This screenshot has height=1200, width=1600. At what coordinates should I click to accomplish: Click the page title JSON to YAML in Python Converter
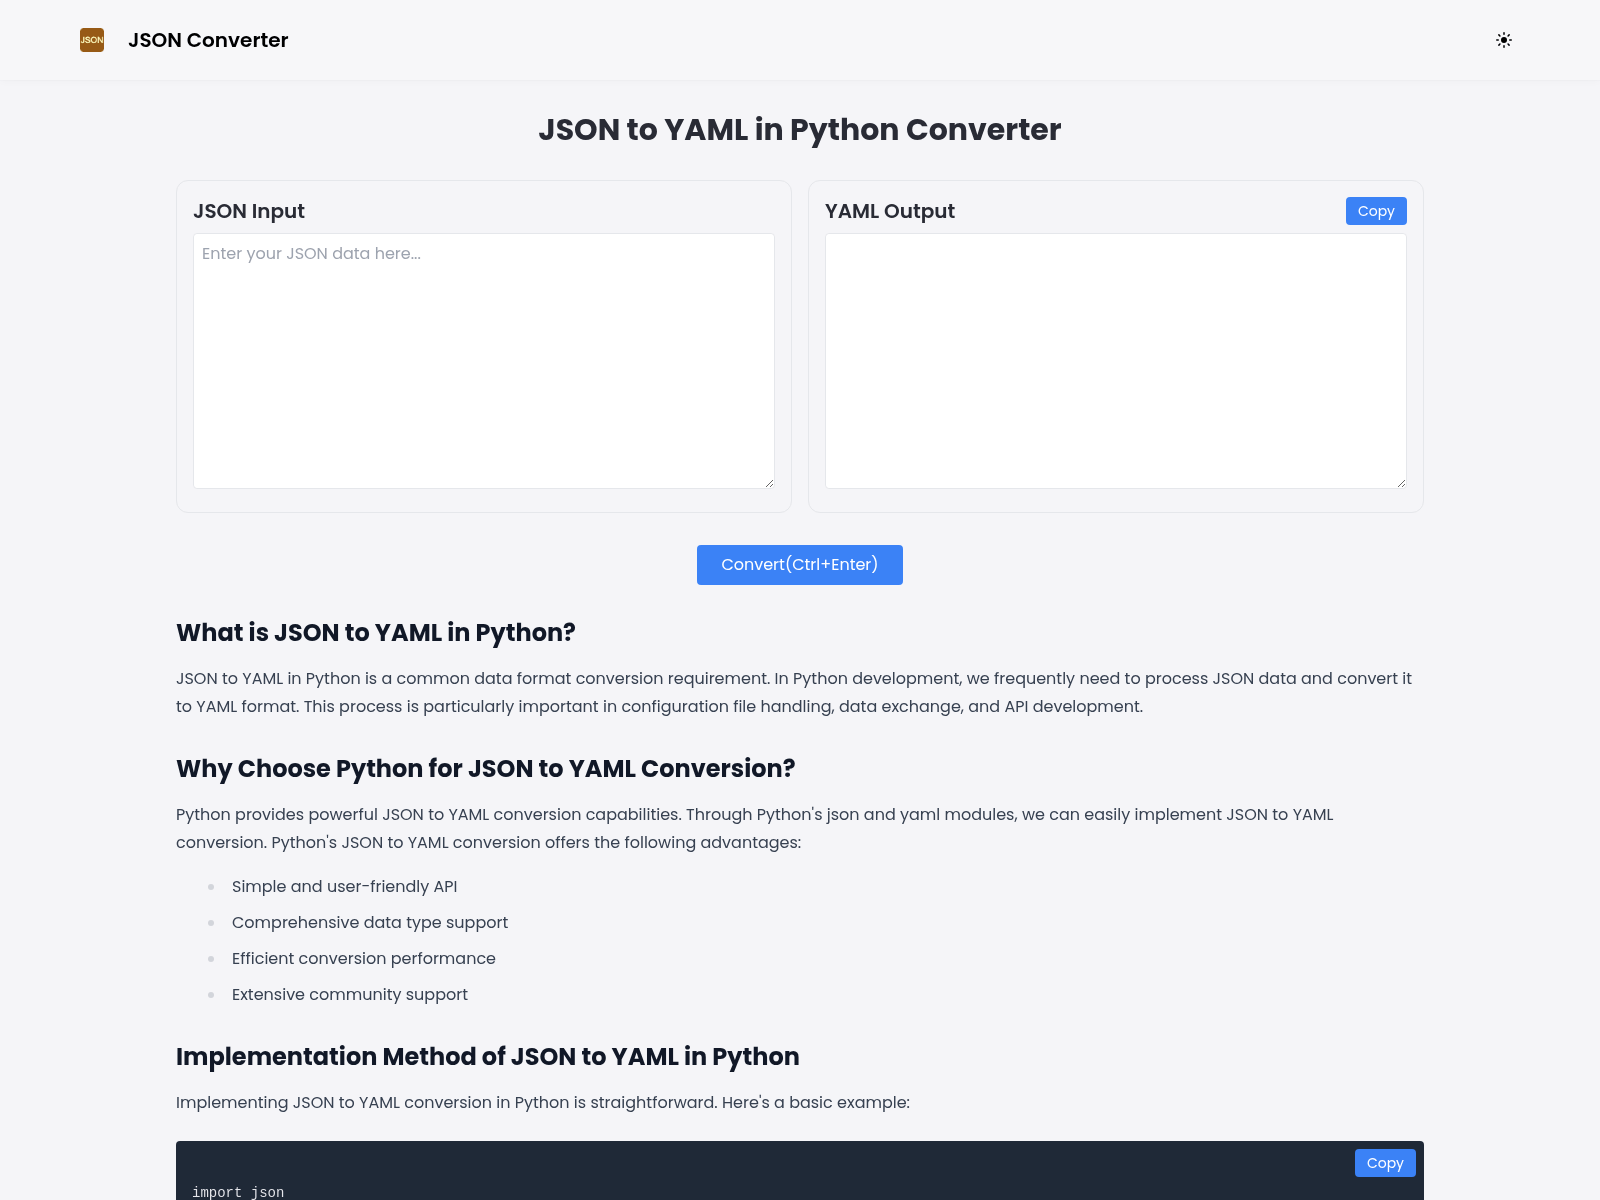pyautogui.click(x=800, y=129)
